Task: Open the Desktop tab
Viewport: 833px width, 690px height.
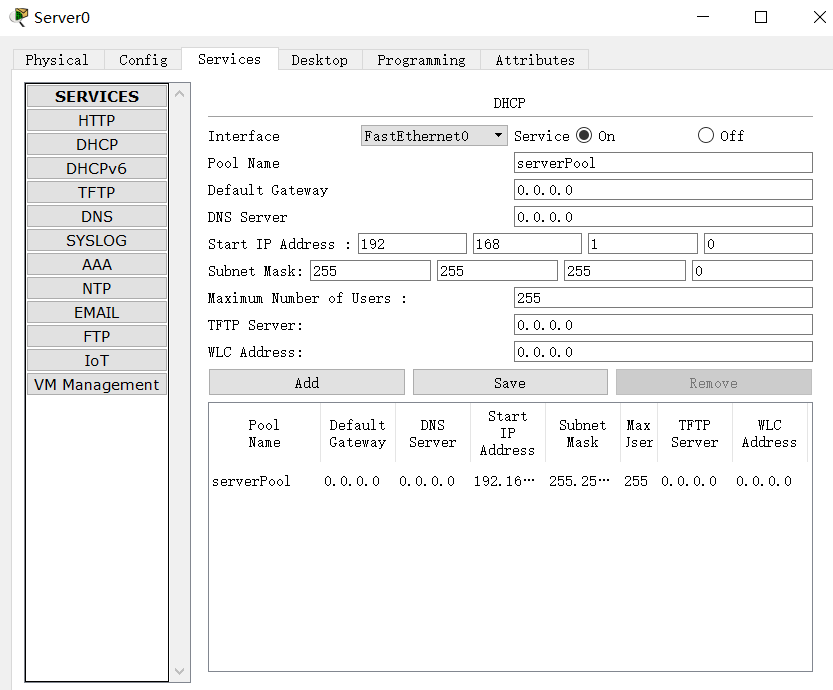Action: coord(319,60)
